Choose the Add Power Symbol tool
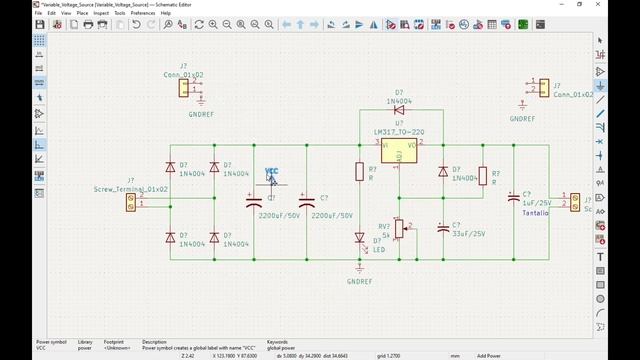Image resolution: width=640 pixels, height=360 pixels. 600,86
